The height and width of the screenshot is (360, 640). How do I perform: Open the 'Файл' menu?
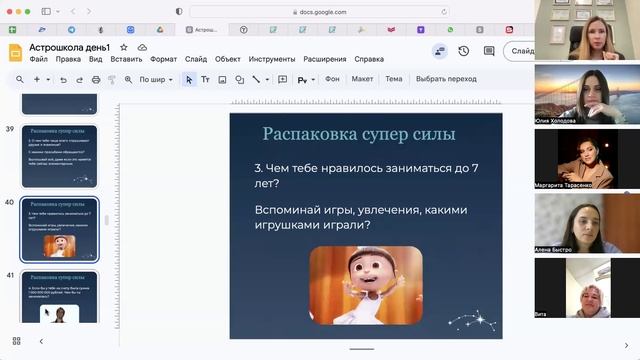[38, 59]
